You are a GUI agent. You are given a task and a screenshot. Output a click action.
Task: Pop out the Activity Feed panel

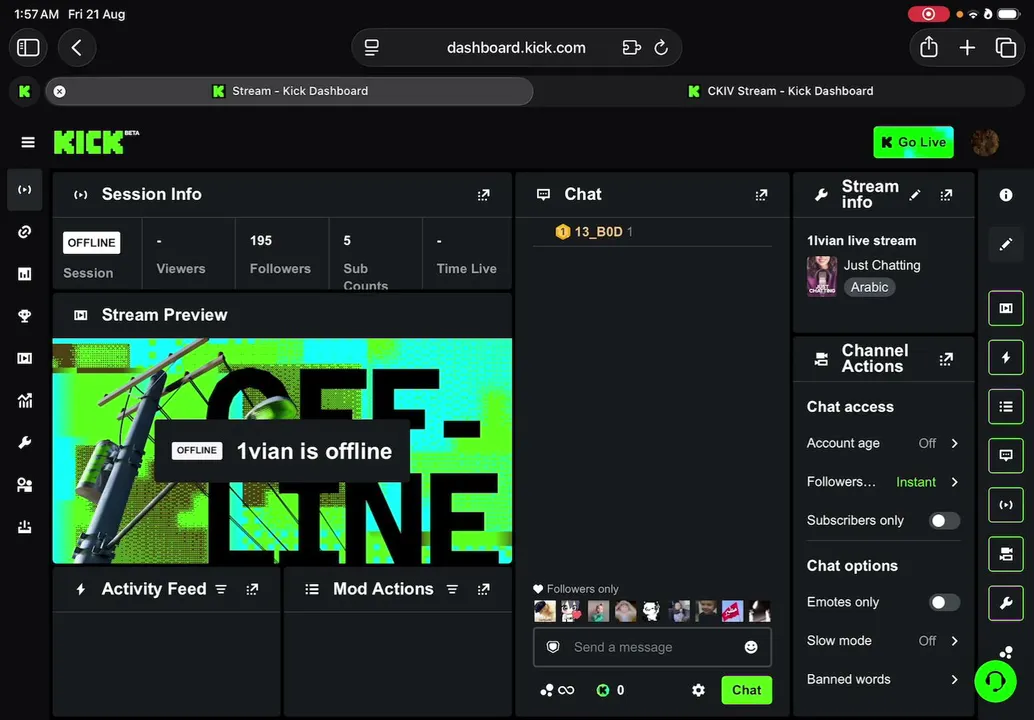click(252, 589)
